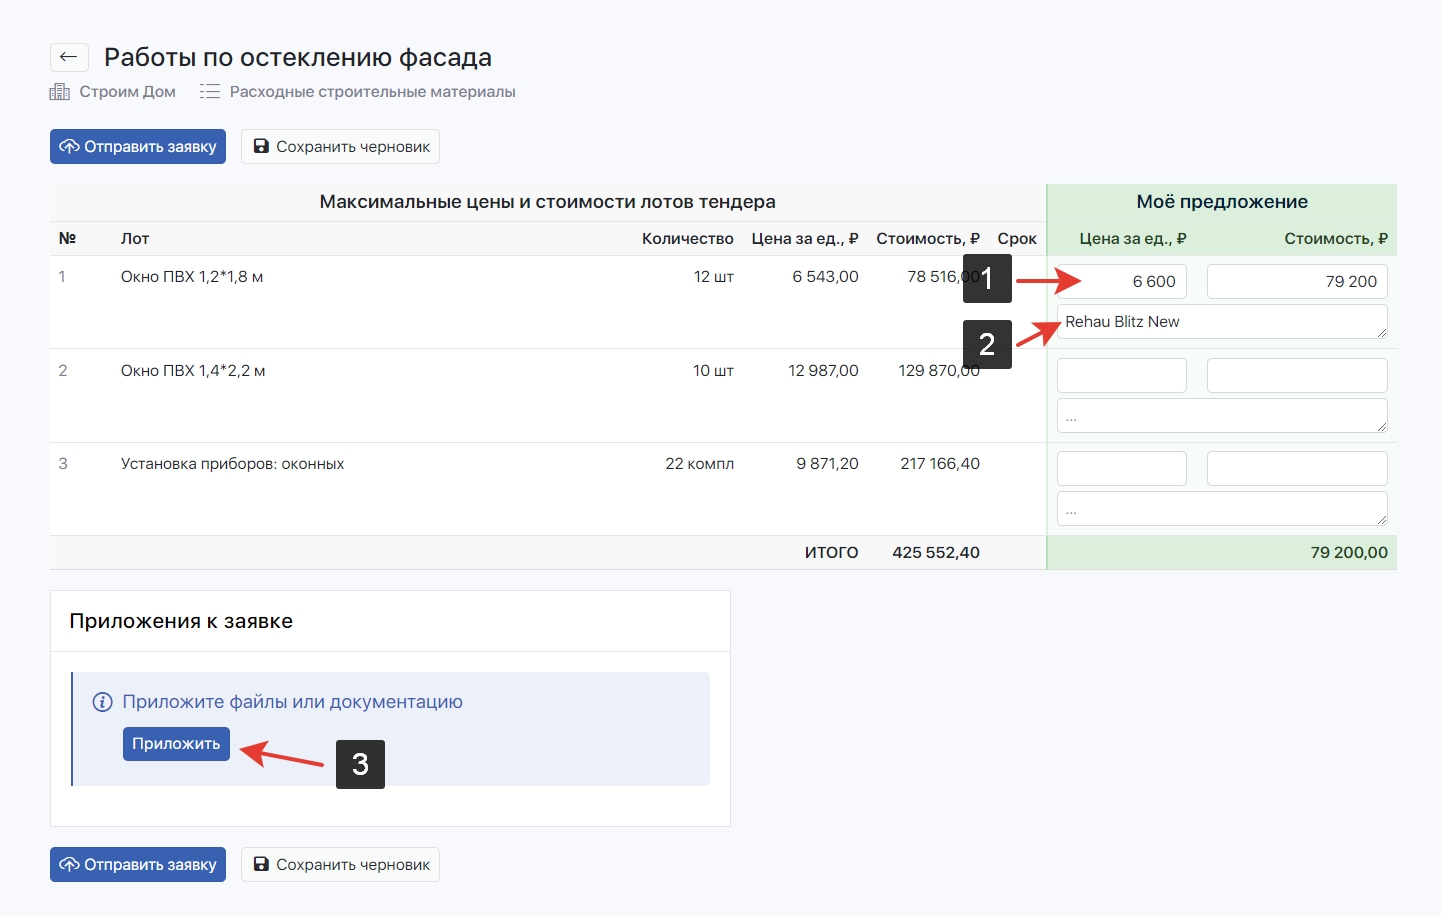Click the back arrow button
1441x916 pixels.
pyautogui.click(x=69, y=57)
